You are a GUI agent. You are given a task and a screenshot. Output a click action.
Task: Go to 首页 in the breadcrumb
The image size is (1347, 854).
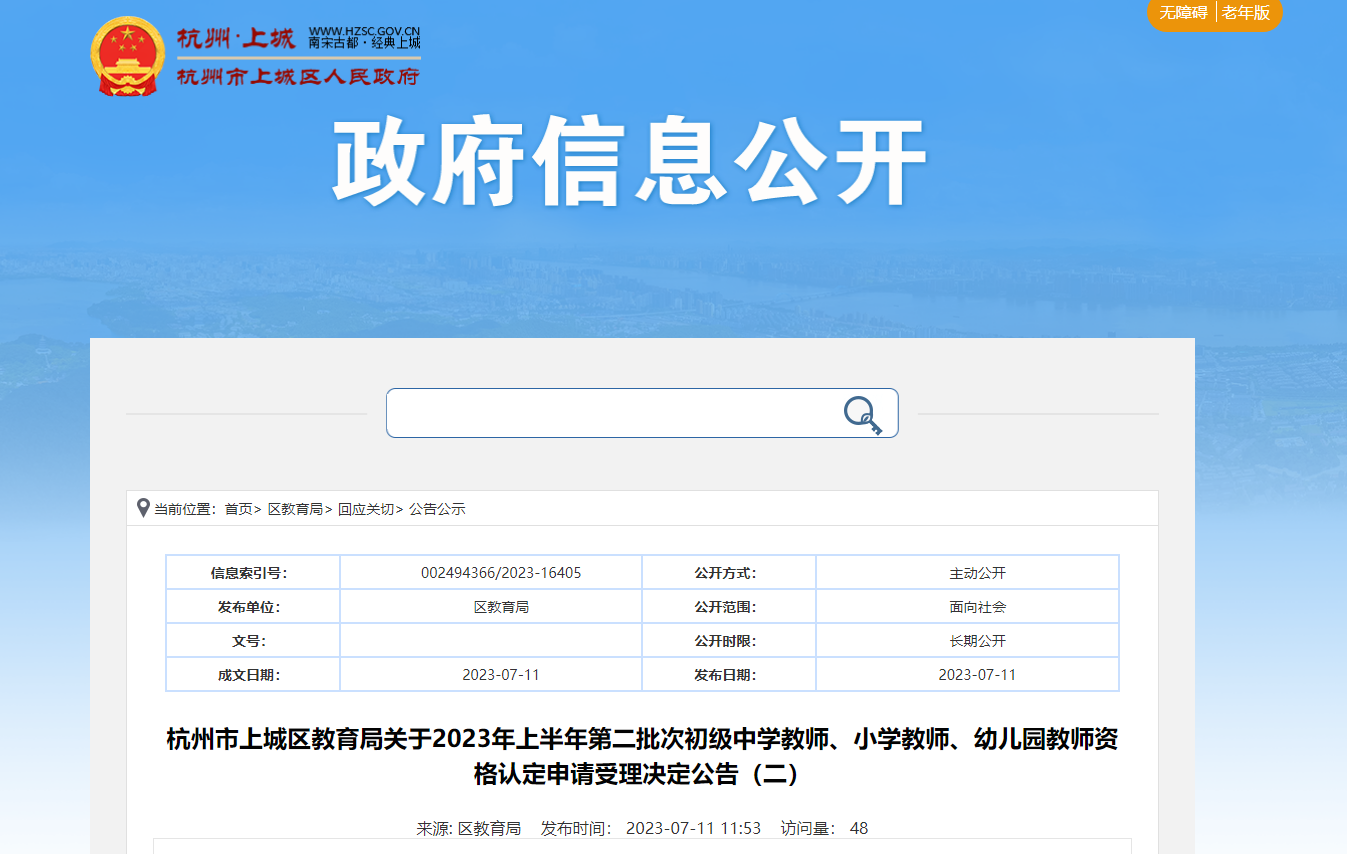[x=238, y=509]
